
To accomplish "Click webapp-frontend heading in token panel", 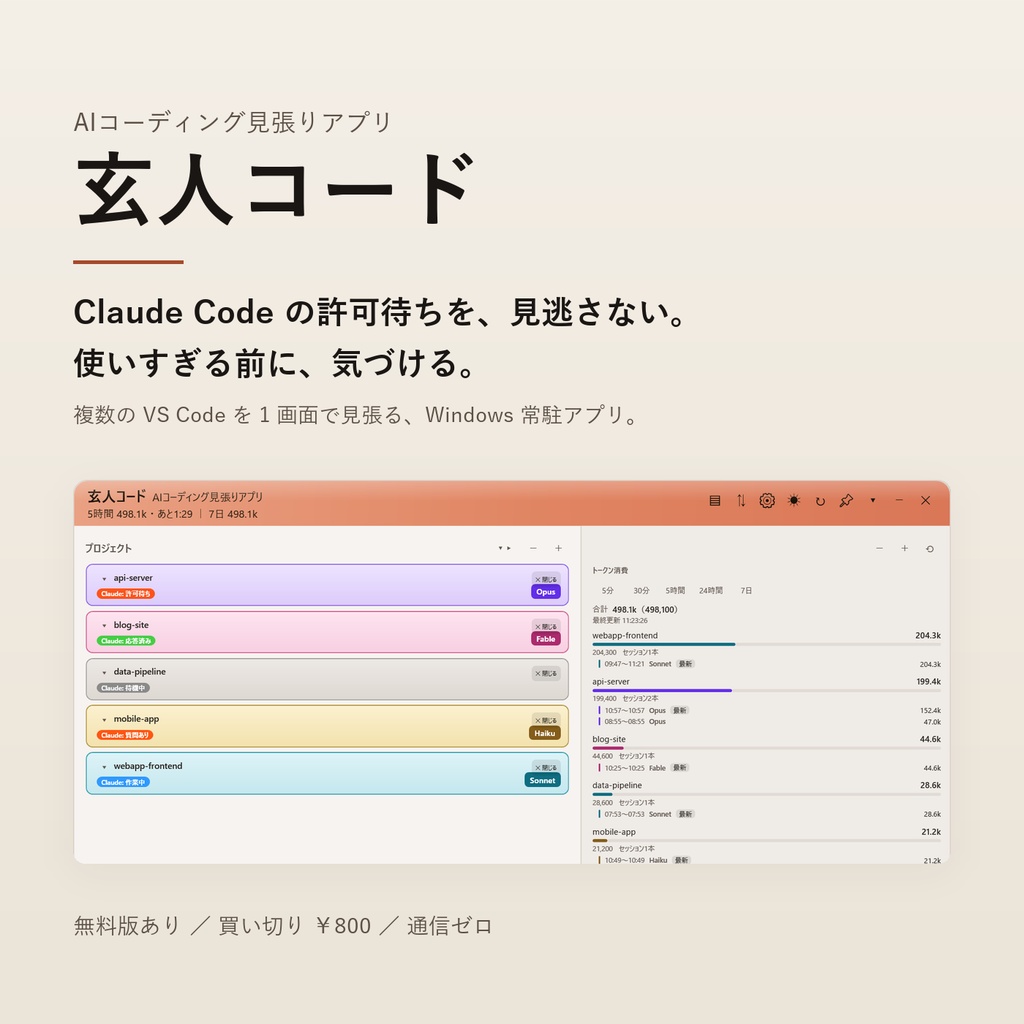I will click(x=625, y=635).
